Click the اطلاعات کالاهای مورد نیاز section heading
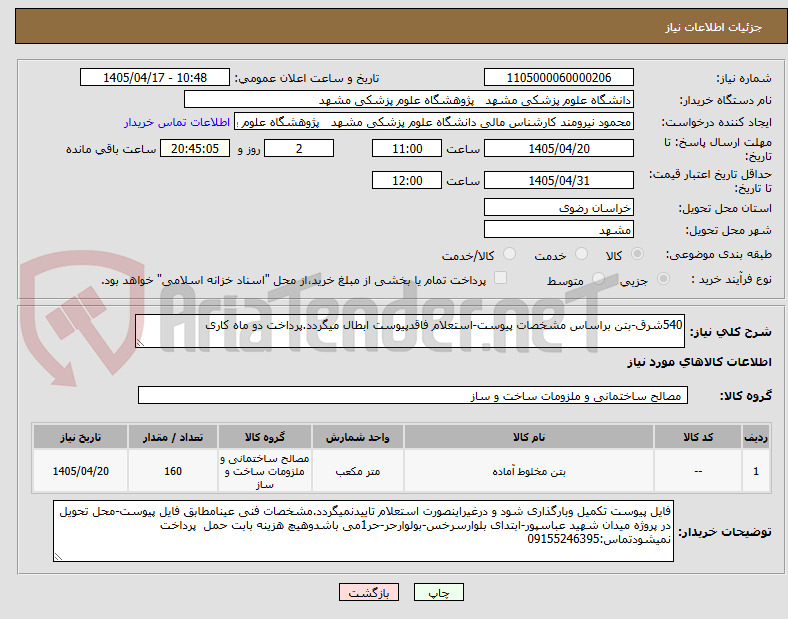This screenshot has height=619, width=788. tap(699, 362)
